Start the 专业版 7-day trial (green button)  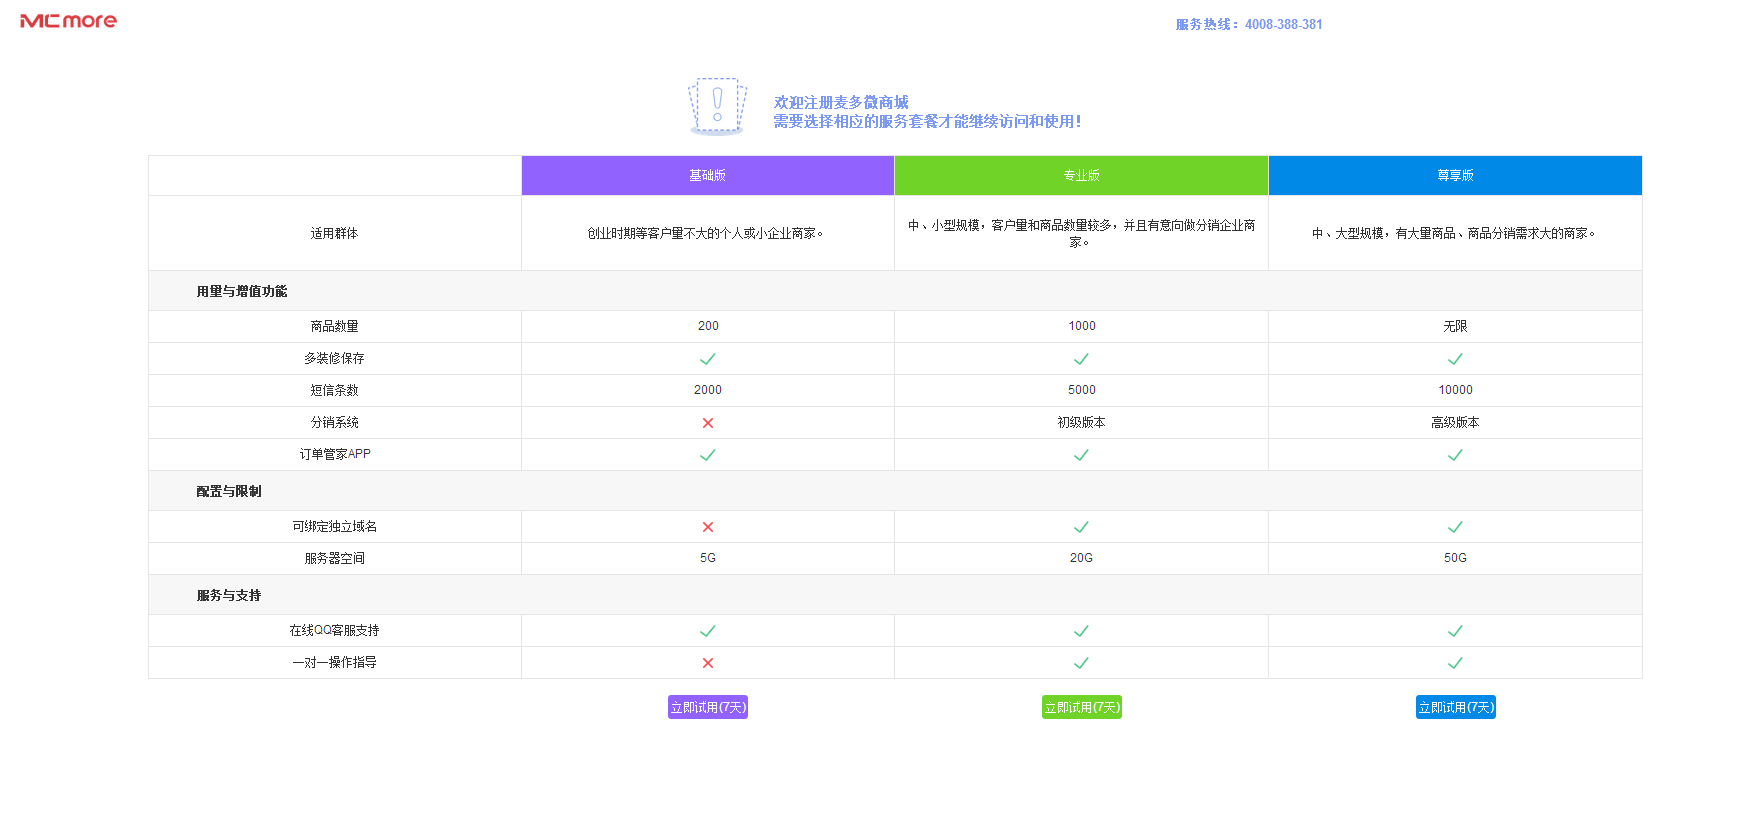tap(1082, 707)
